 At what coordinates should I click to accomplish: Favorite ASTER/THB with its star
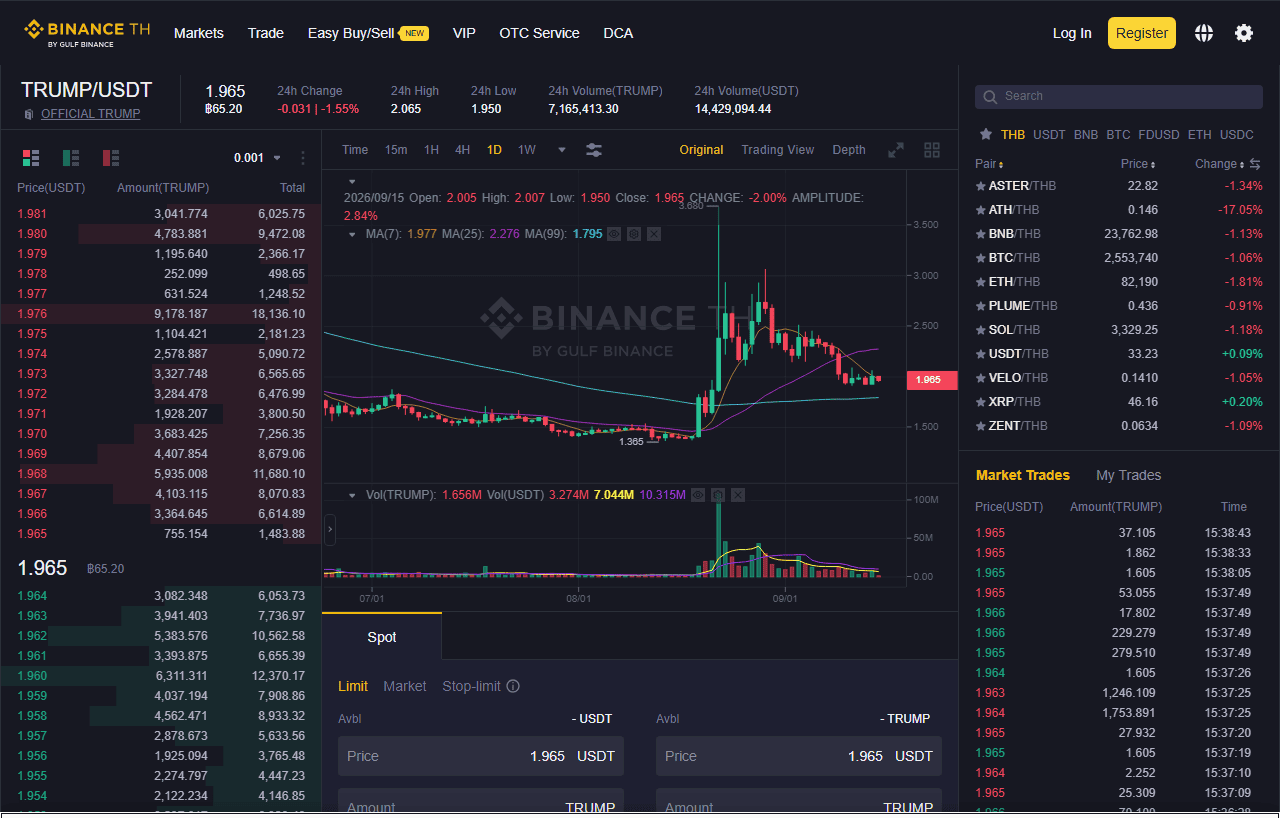(x=980, y=186)
